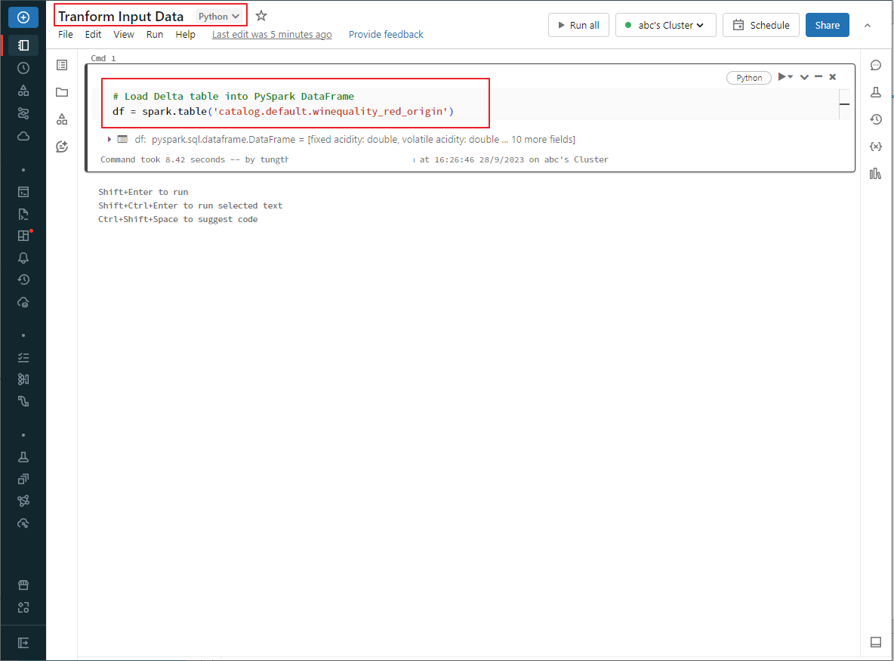The image size is (894, 661).
Task: Open Last edit was 5 minutes ago link
Action: (x=272, y=34)
